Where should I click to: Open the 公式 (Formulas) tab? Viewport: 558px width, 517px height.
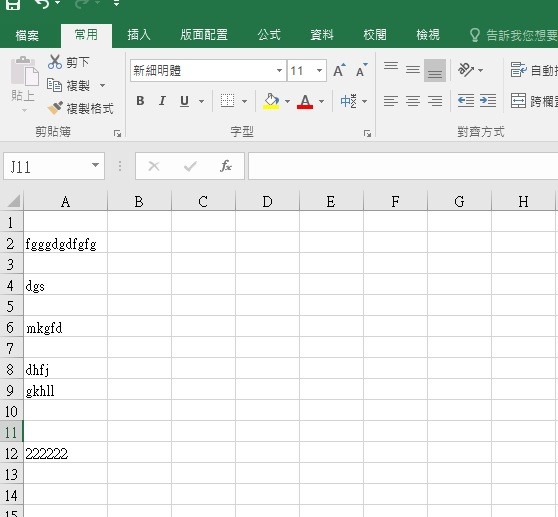point(269,35)
